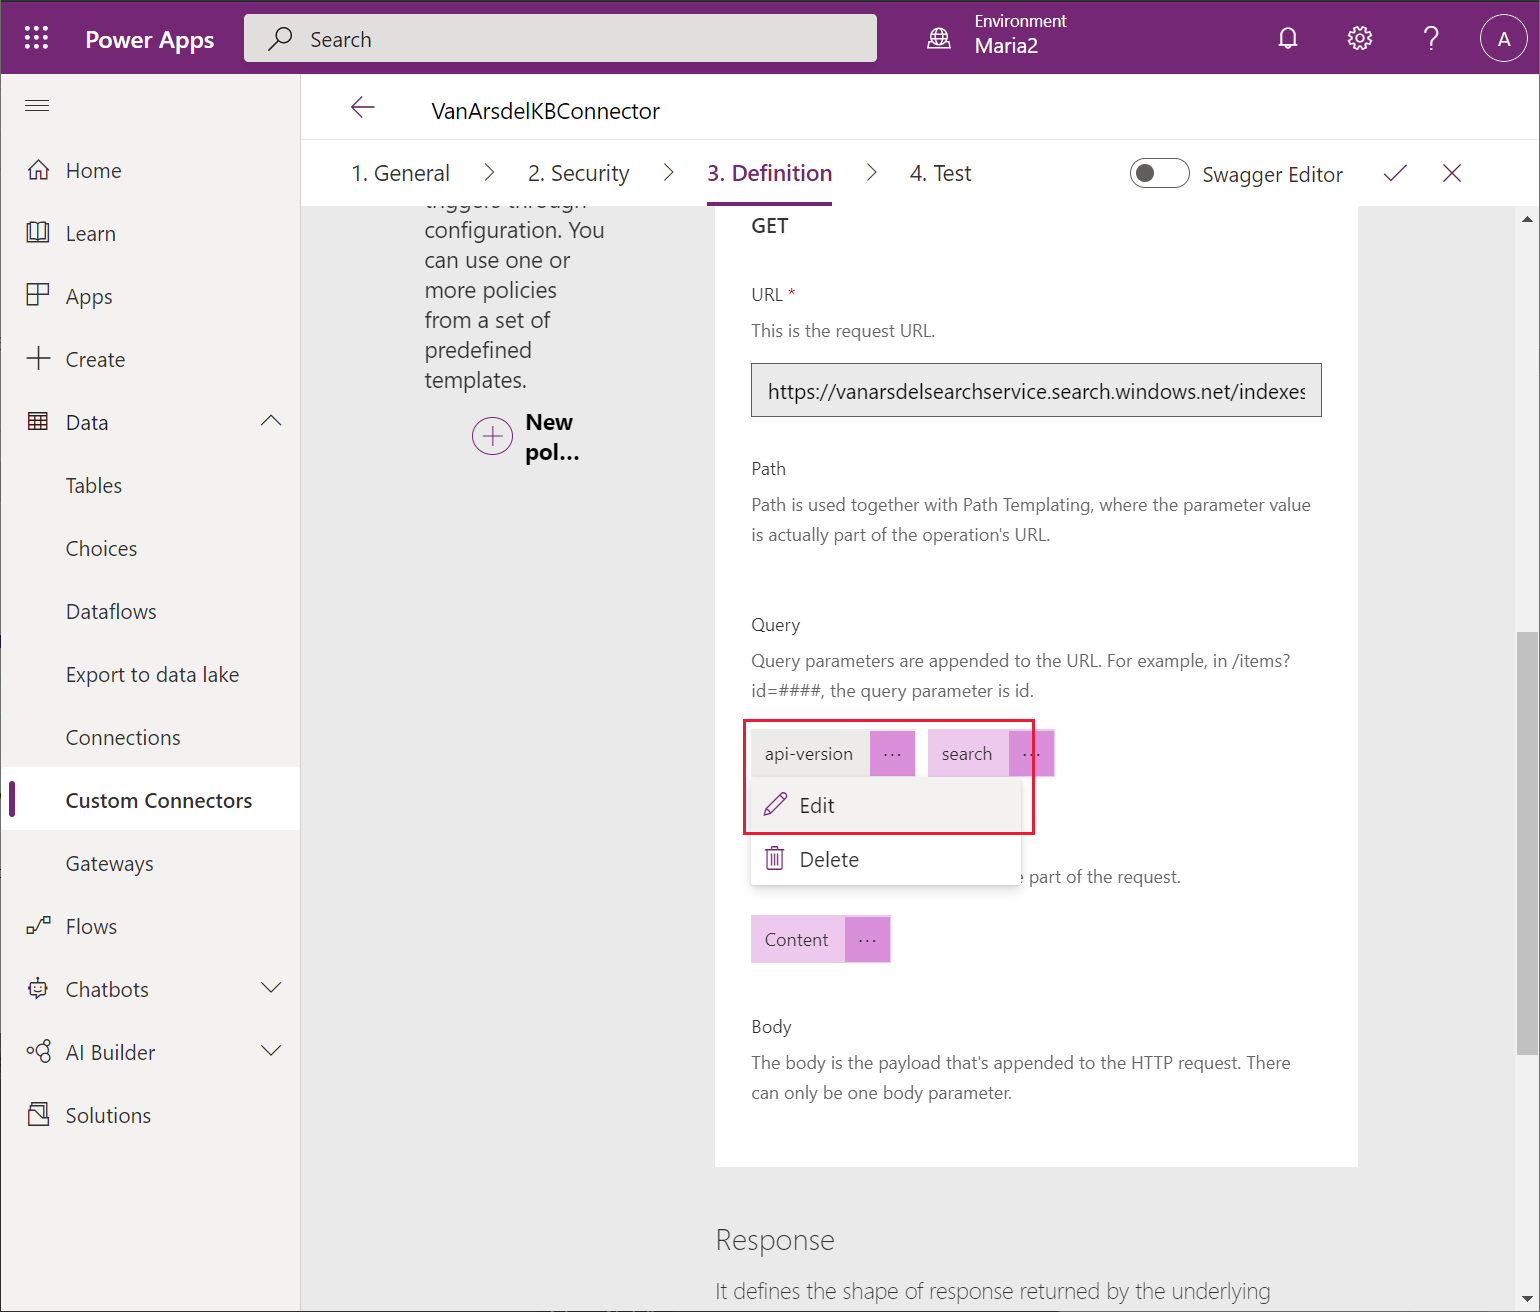Click the Solutions icon
Screen dimensions: 1540x1312
38,1114
